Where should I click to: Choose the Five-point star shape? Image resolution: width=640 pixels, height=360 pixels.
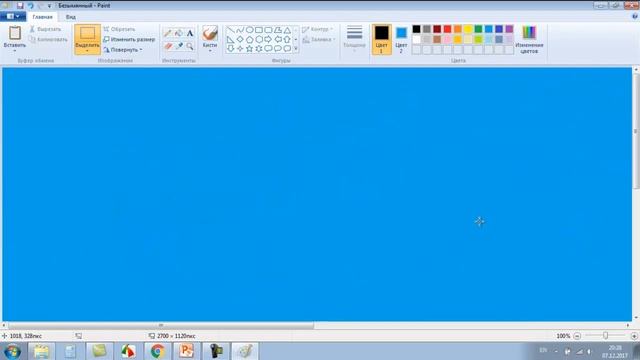(x=249, y=49)
